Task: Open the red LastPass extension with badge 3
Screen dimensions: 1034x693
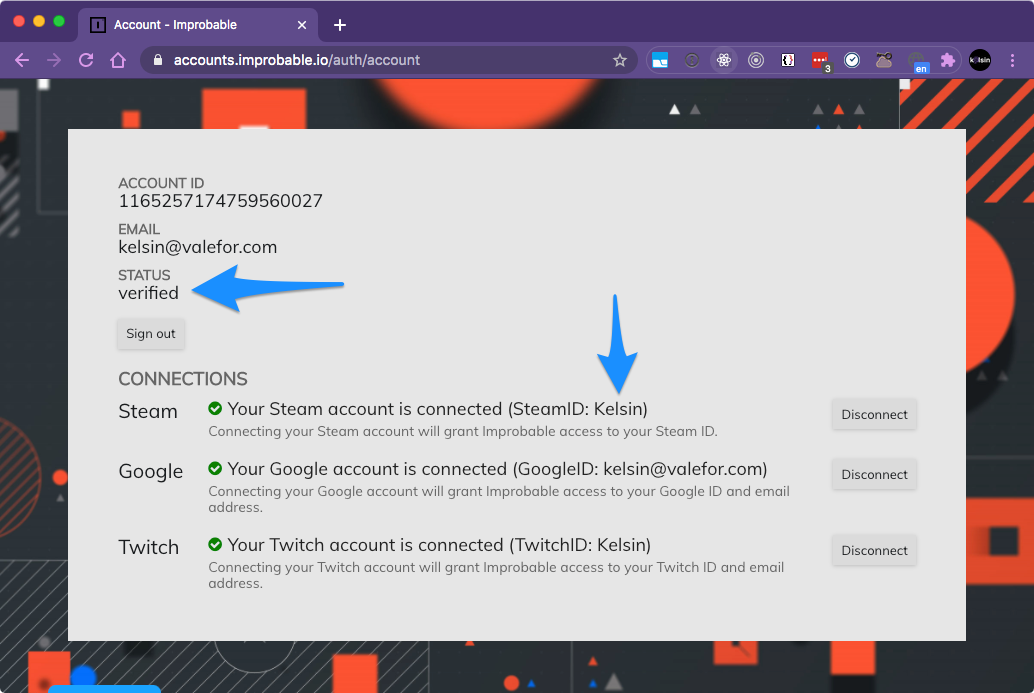Action: [821, 61]
